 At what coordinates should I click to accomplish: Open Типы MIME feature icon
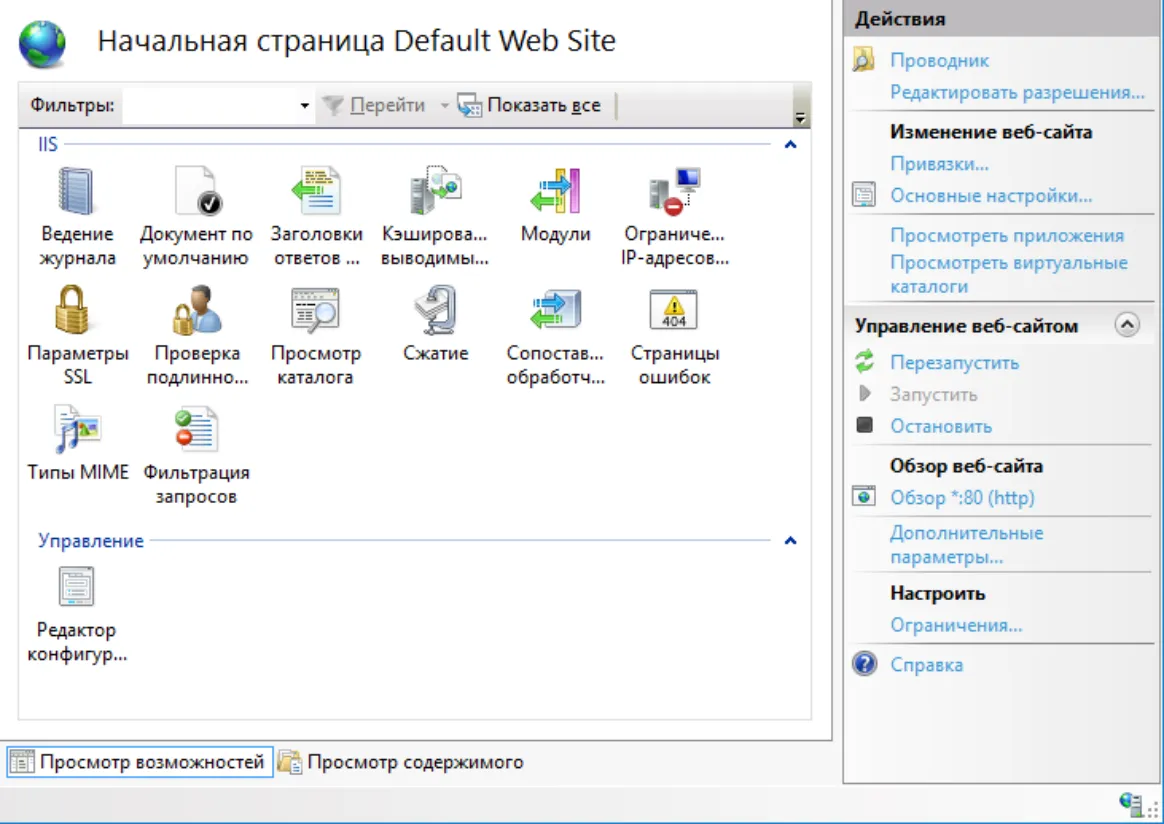[x=77, y=443]
